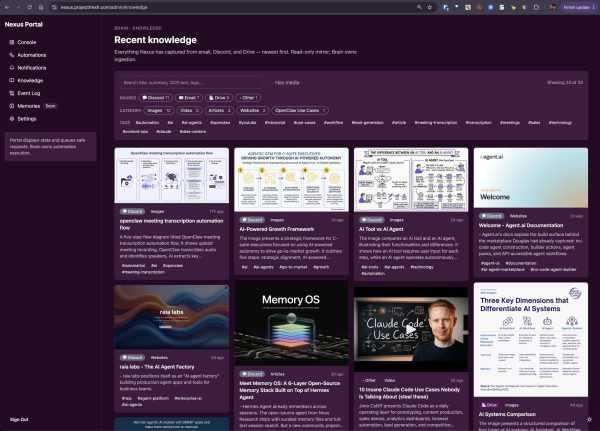Toggle the Email source filter chip

189,98
